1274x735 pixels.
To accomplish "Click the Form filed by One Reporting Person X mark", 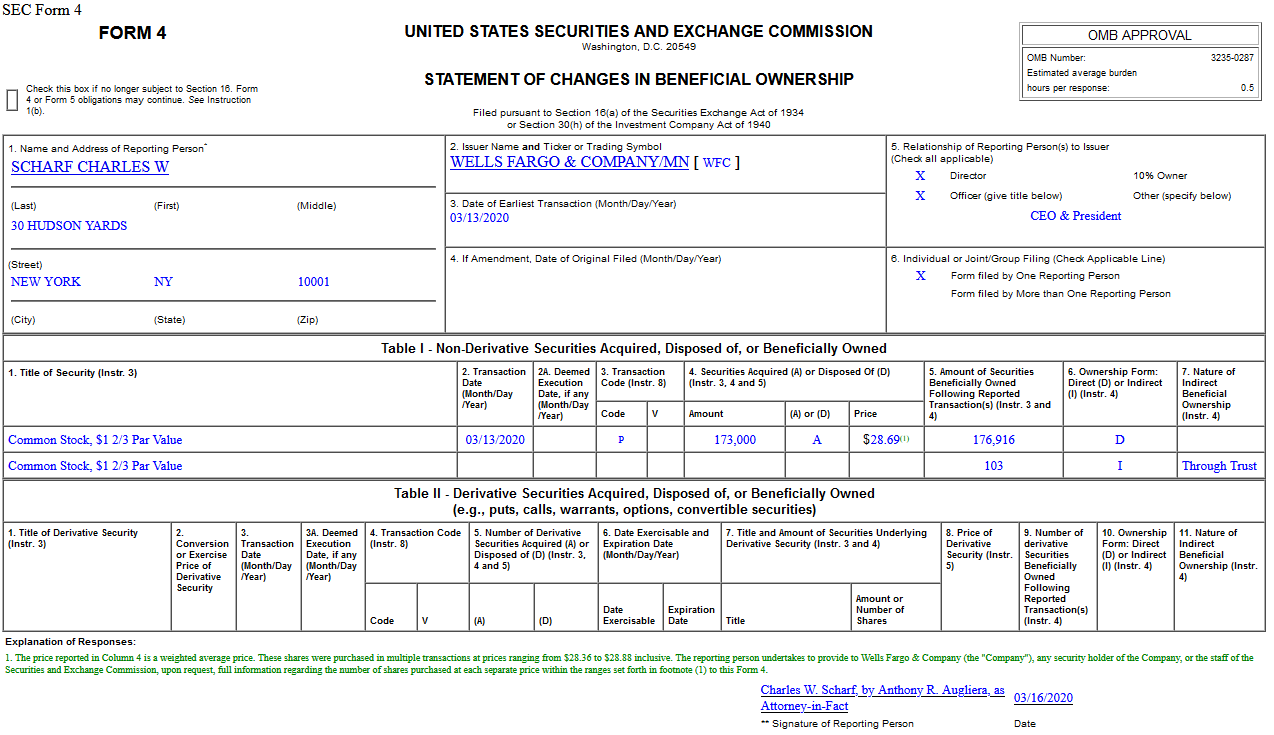I will 920,276.
